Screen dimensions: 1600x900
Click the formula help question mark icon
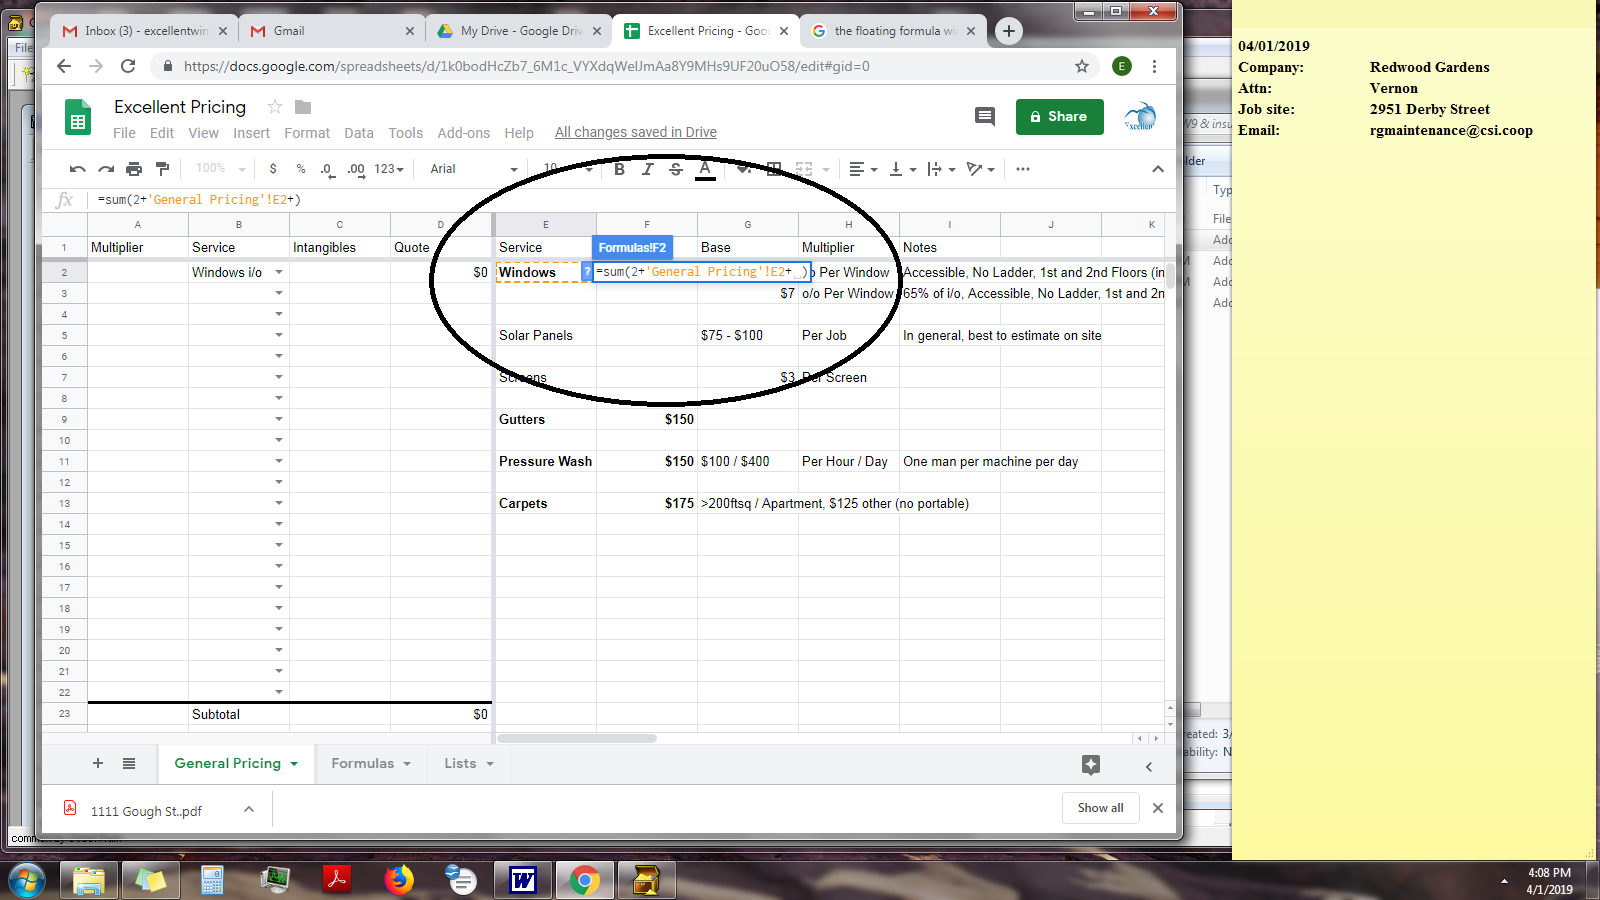click(587, 272)
